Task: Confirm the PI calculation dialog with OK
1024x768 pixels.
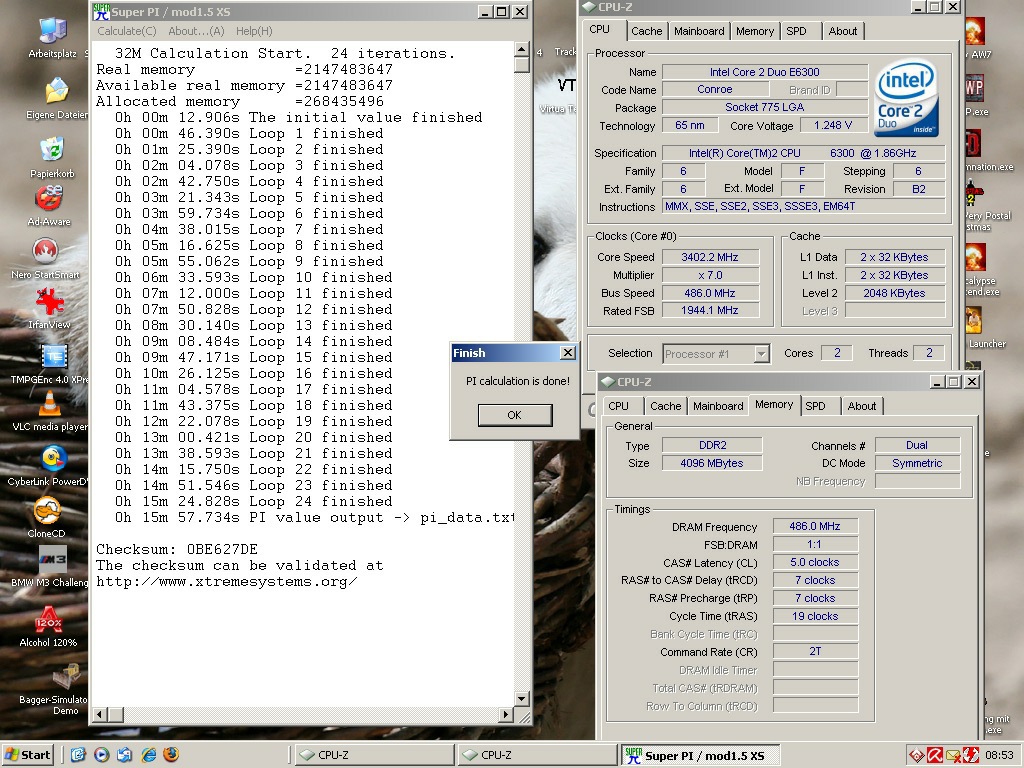Action: pyautogui.click(x=515, y=415)
